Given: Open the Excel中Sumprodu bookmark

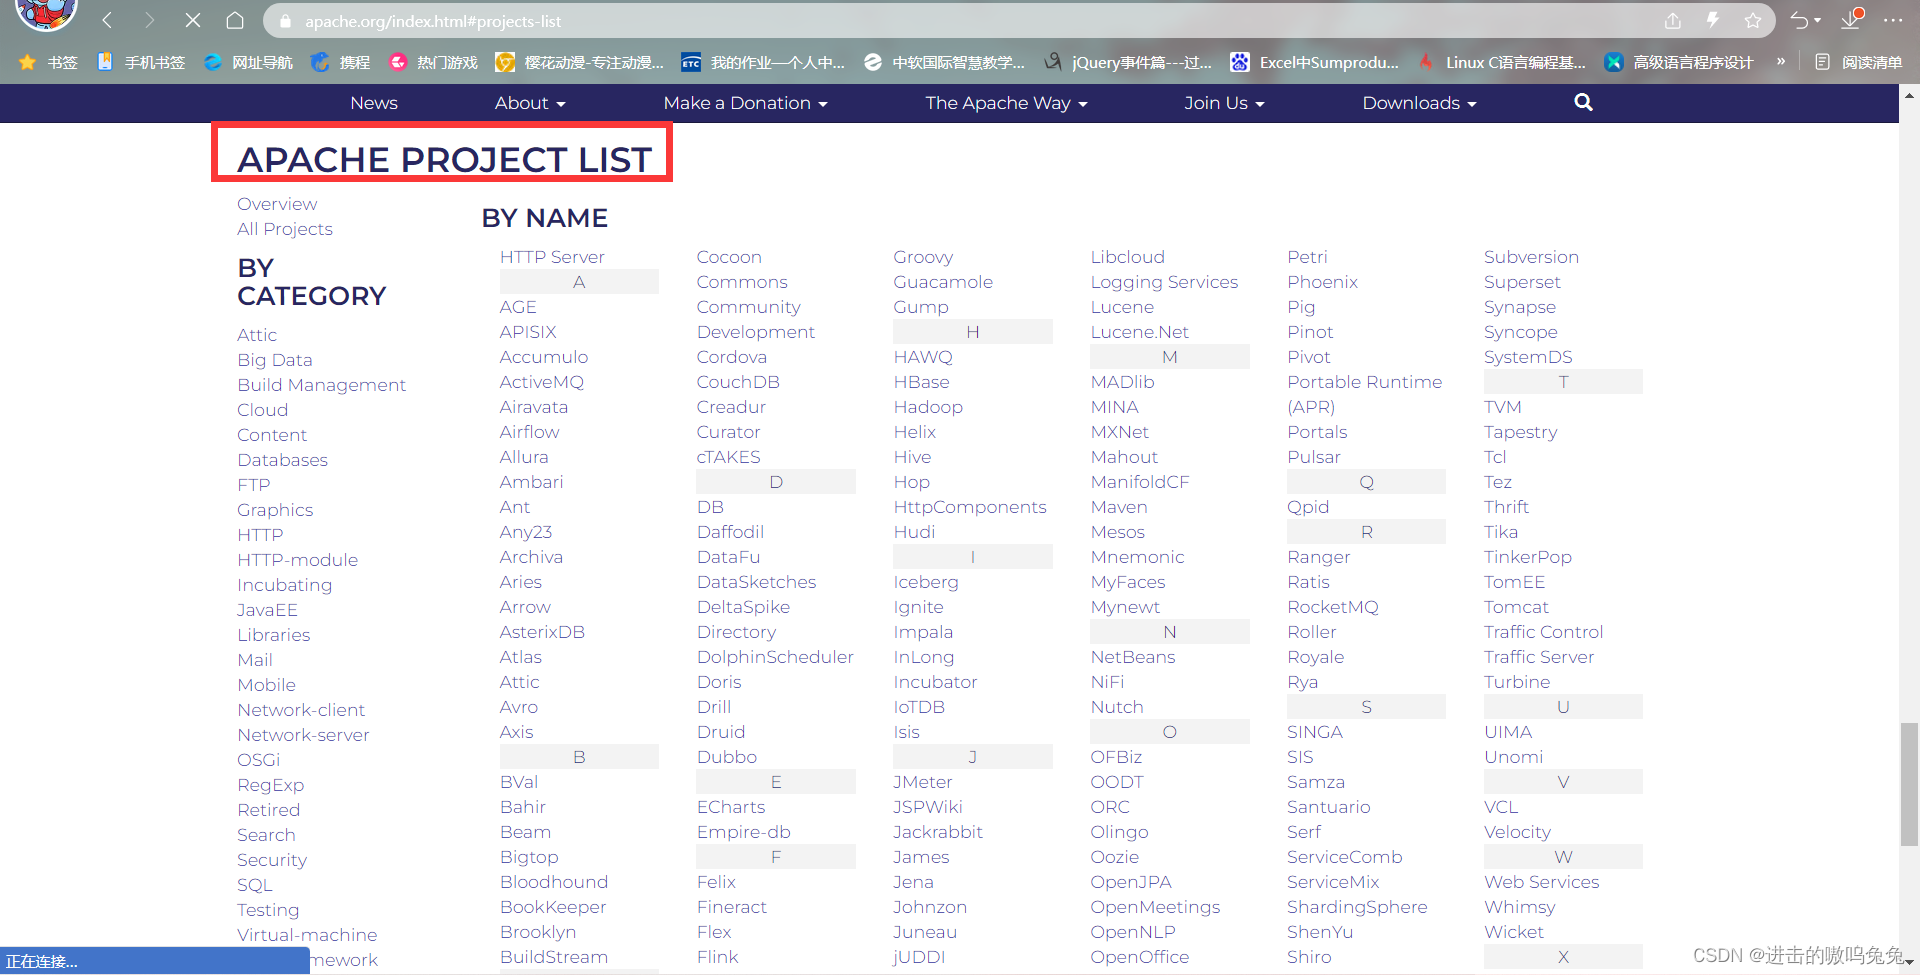Looking at the screenshot, I should [1315, 62].
